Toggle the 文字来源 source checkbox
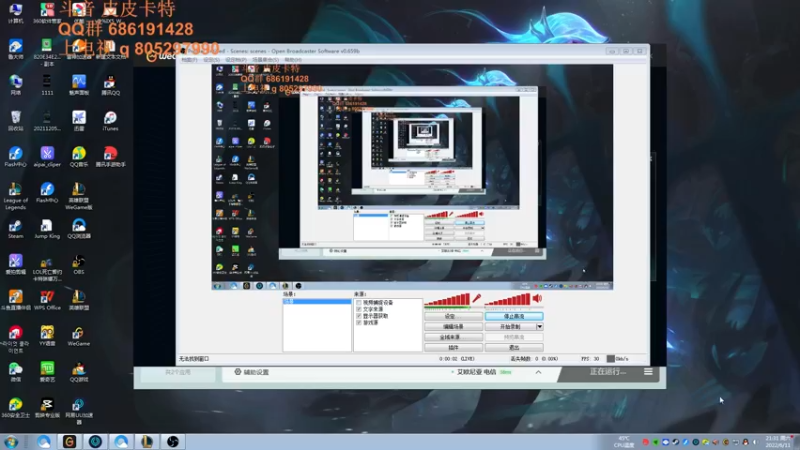This screenshot has height=450, width=800. [x=359, y=309]
